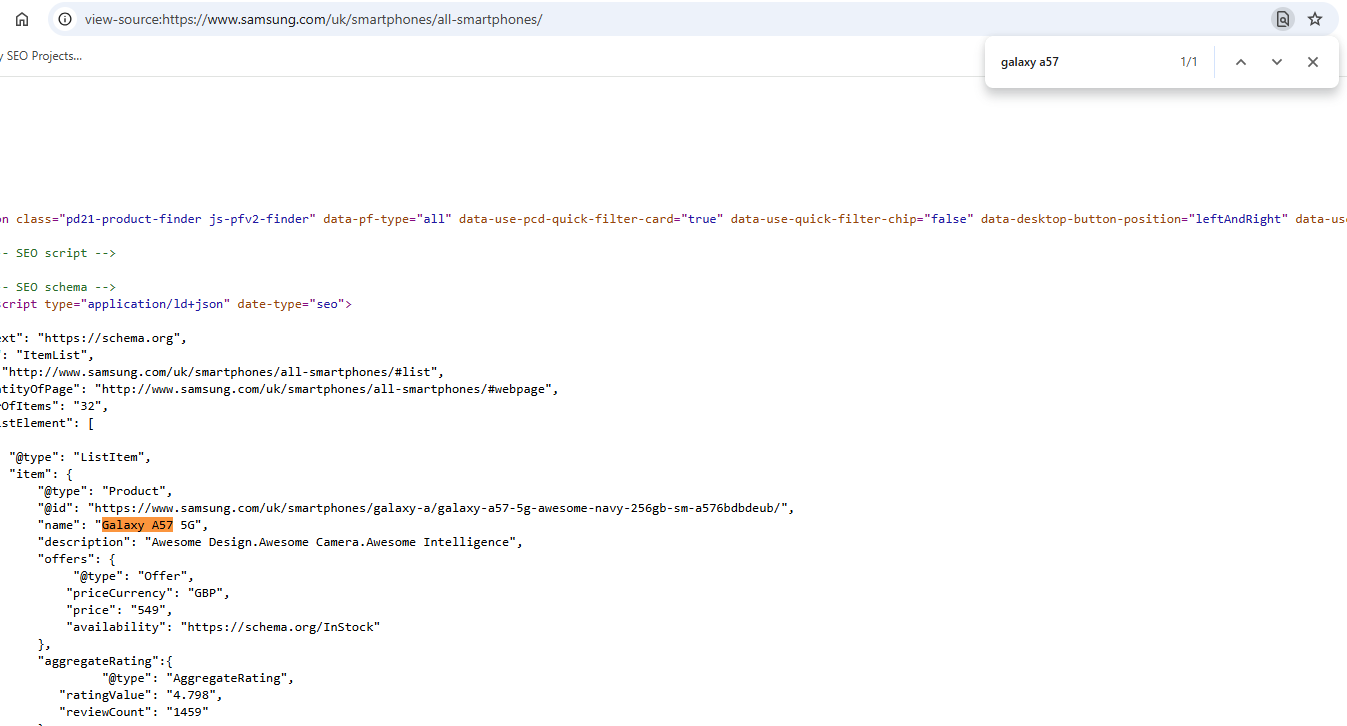Click the 'AggregateRating' type value
Image resolution: width=1347 pixels, height=726 pixels.
(229, 678)
